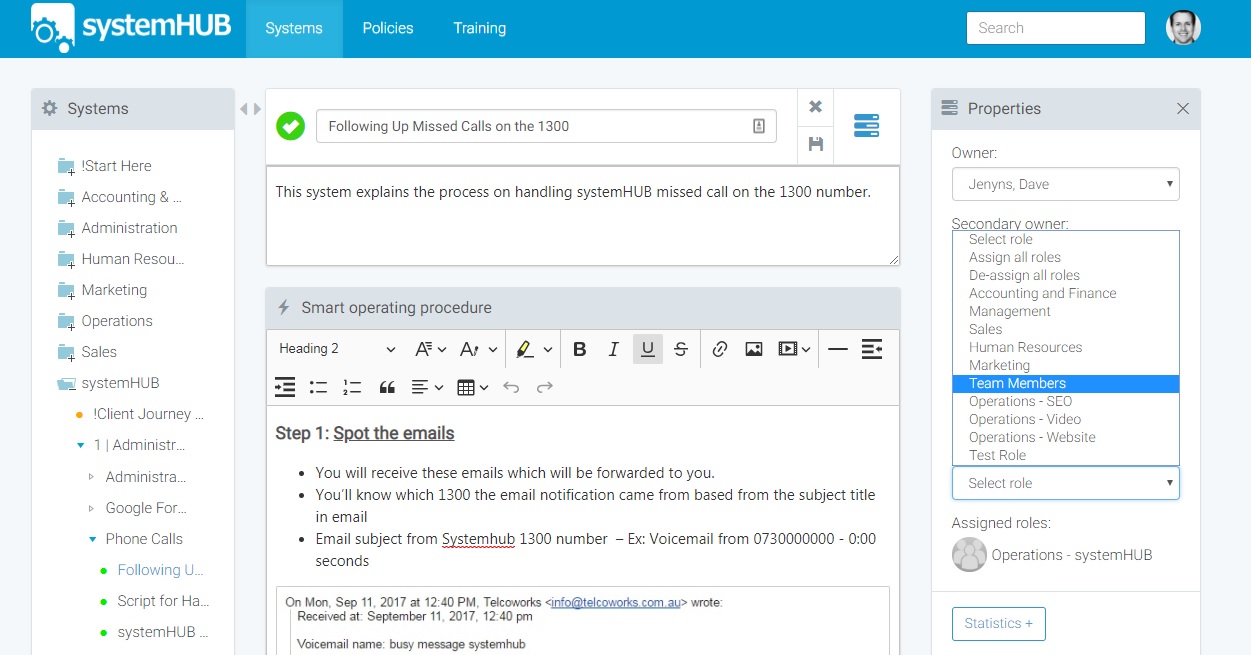Expand sidebar with right arrow
The width and height of the screenshot is (1251, 655).
tap(257, 108)
